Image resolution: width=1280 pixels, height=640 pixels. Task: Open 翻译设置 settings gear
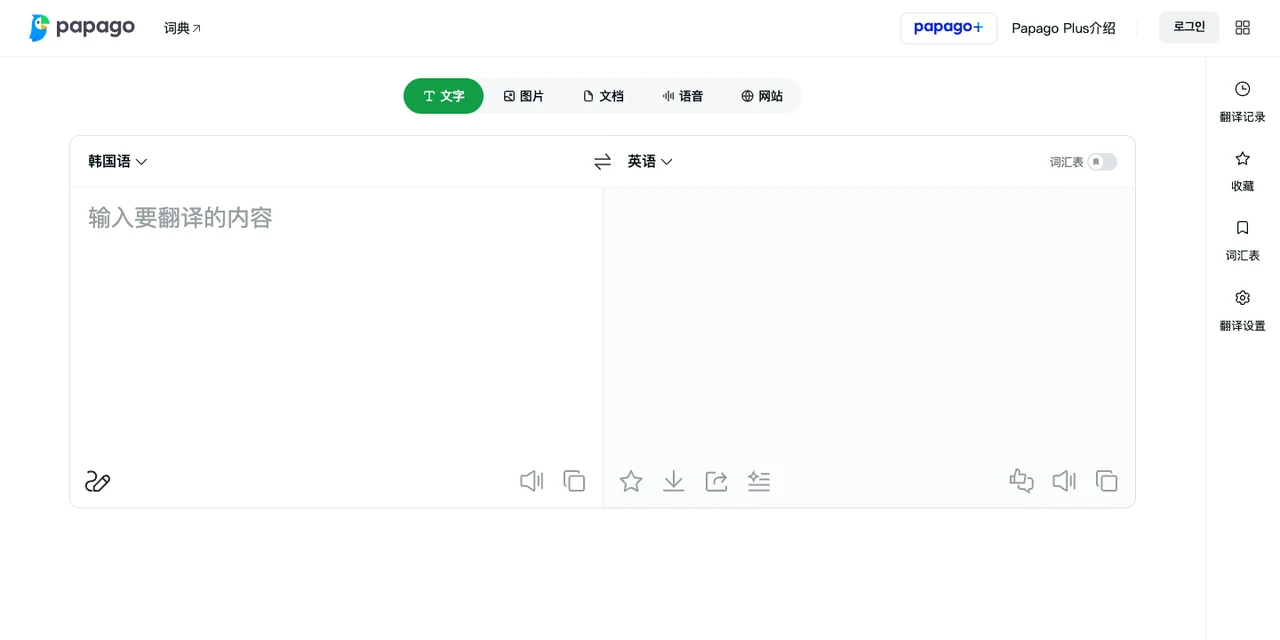pyautogui.click(x=1242, y=311)
